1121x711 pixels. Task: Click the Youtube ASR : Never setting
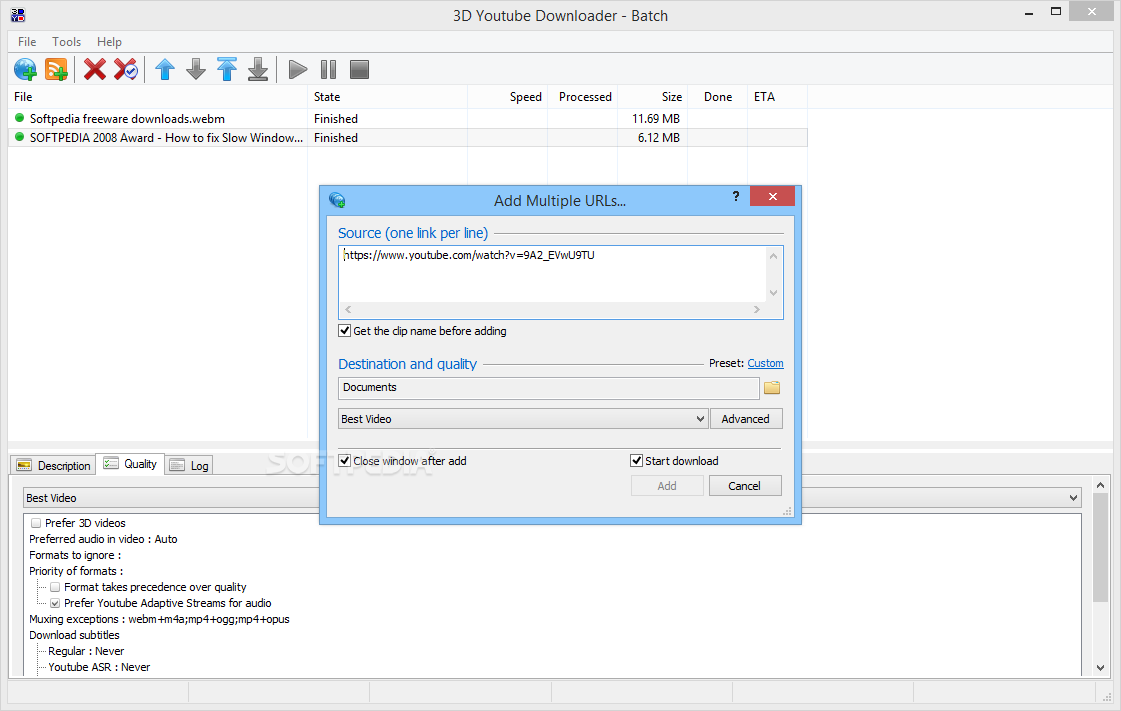(x=99, y=667)
